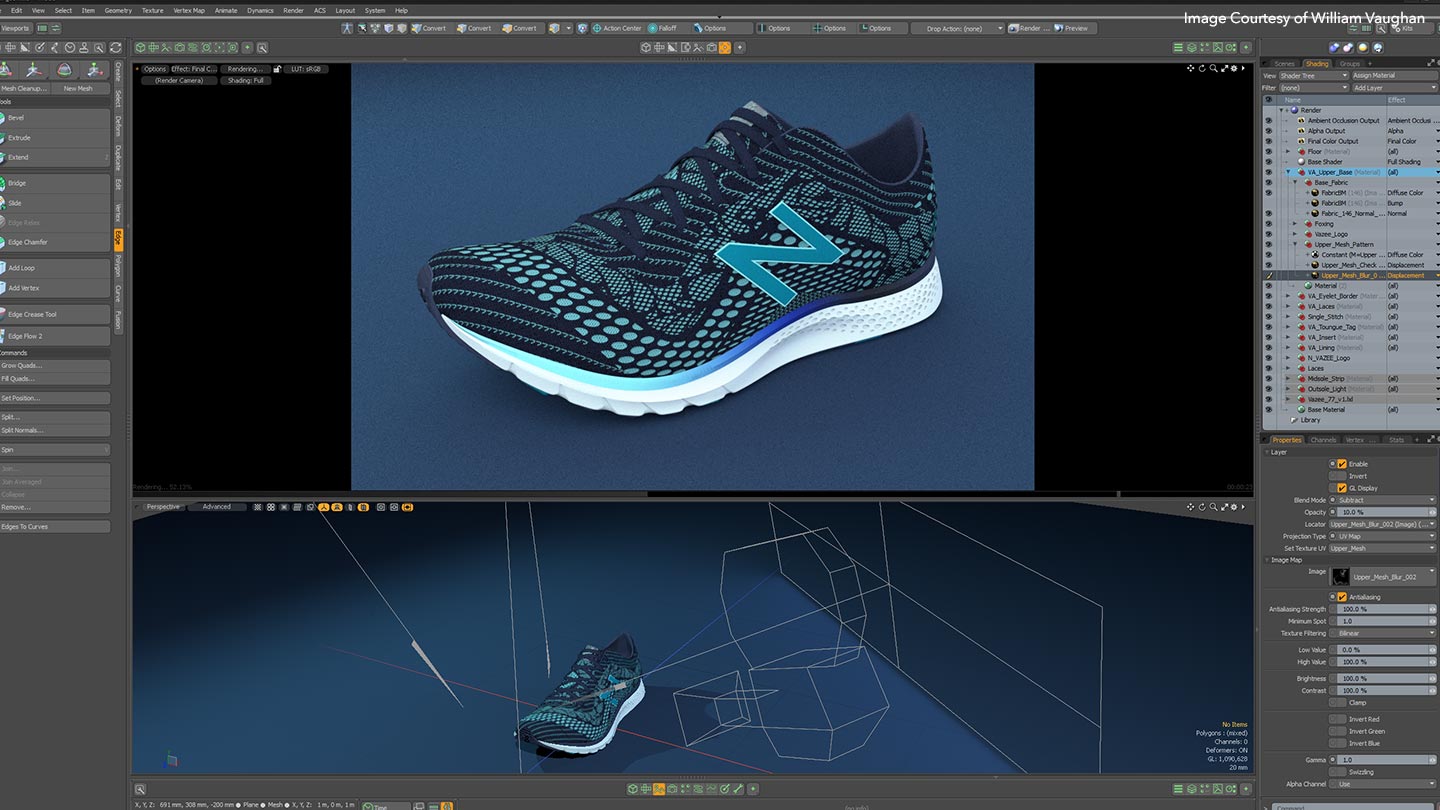This screenshot has width=1440, height=810.
Task: Disable the Enable layer checkbox
Action: (1342, 464)
